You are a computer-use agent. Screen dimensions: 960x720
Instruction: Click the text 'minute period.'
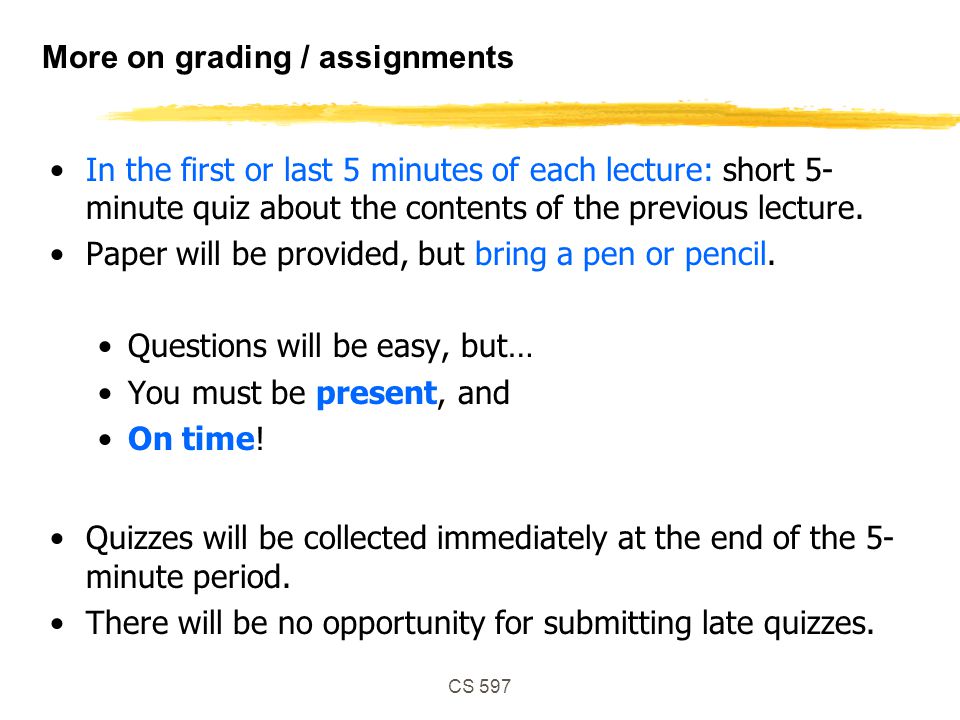point(188,577)
